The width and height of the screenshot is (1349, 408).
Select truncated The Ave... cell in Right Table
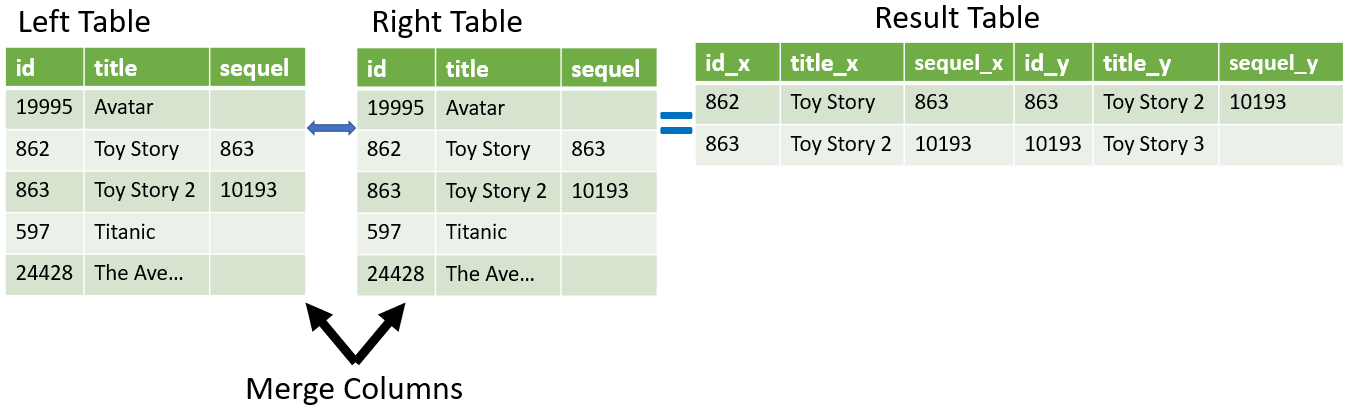coord(498,274)
